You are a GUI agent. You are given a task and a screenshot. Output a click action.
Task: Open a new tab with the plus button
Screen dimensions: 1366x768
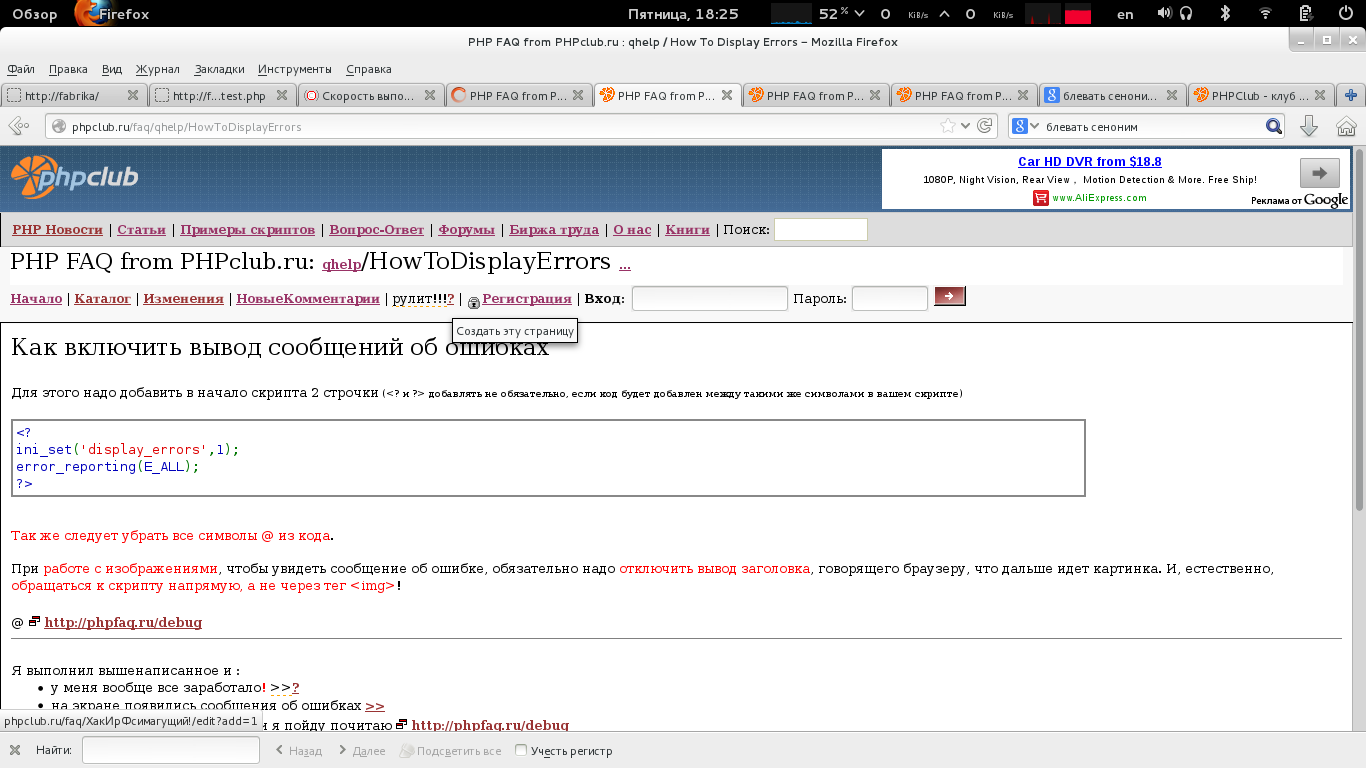[x=1351, y=96]
